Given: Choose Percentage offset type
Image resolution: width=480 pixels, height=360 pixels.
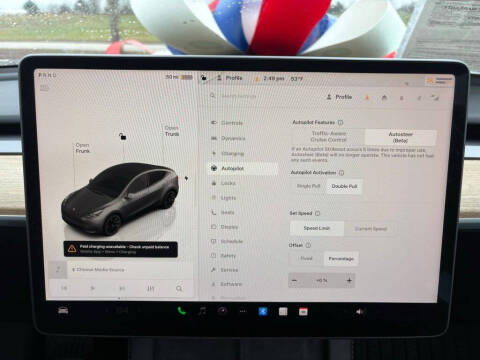Looking at the screenshot, I should pos(341,259).
